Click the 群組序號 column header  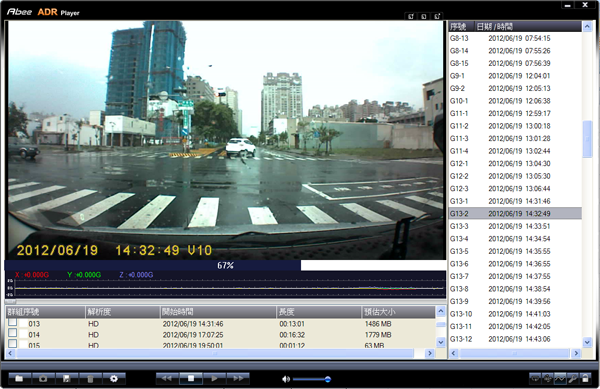point(45,312)
